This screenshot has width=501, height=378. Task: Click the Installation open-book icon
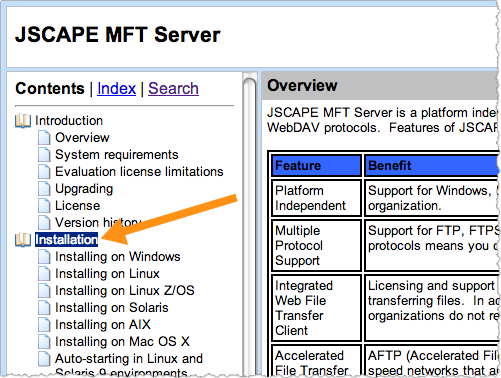coord(23,240)
